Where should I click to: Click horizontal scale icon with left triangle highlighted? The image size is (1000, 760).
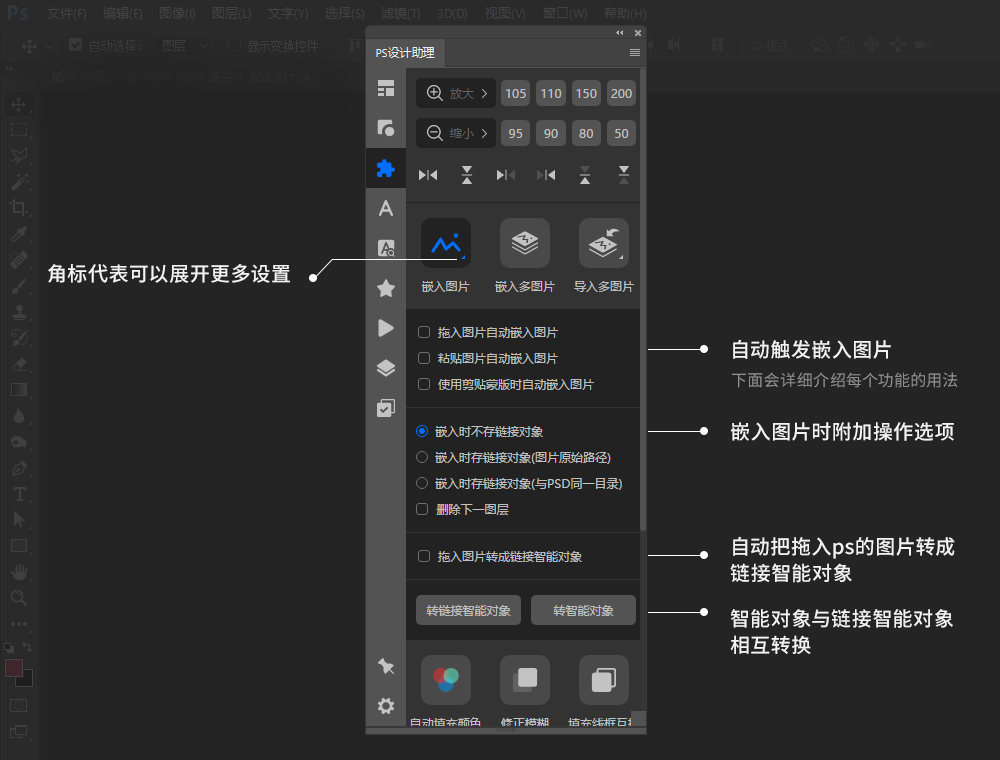(x=506, y=175)
